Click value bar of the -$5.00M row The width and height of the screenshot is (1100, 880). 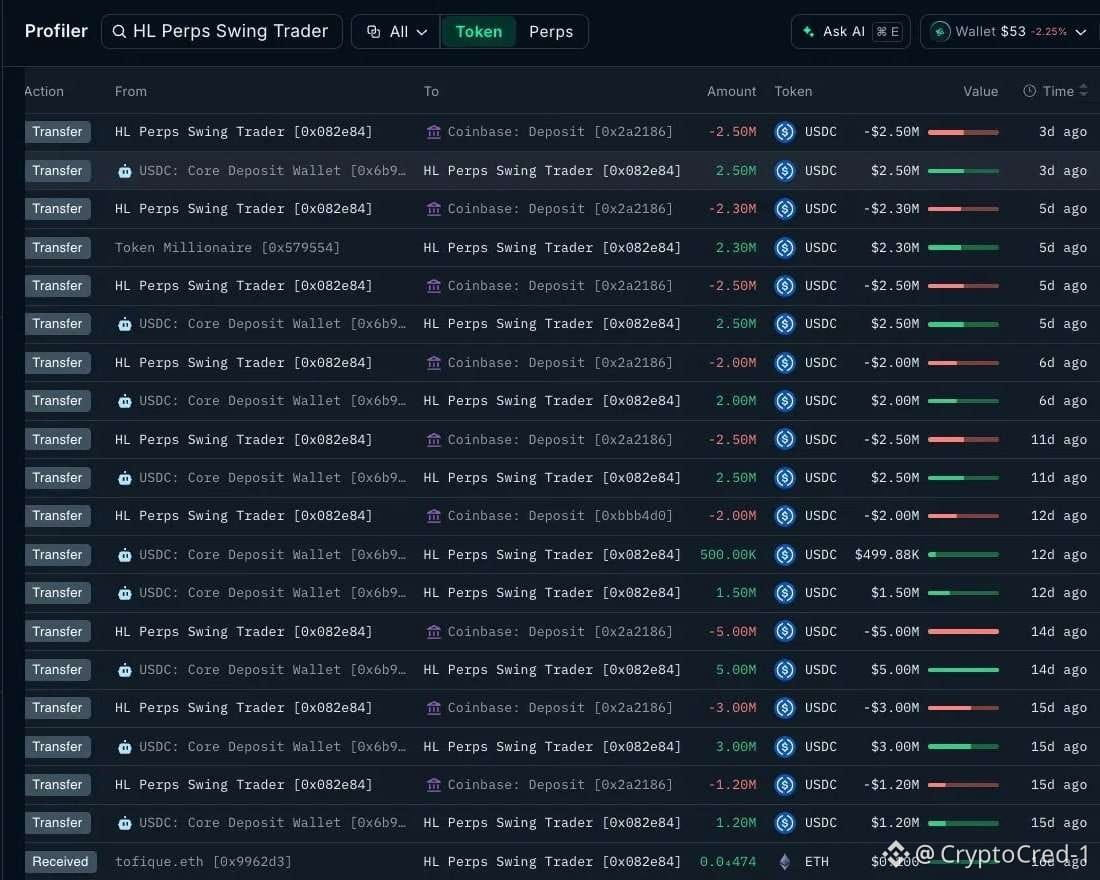tap(963, 632)
